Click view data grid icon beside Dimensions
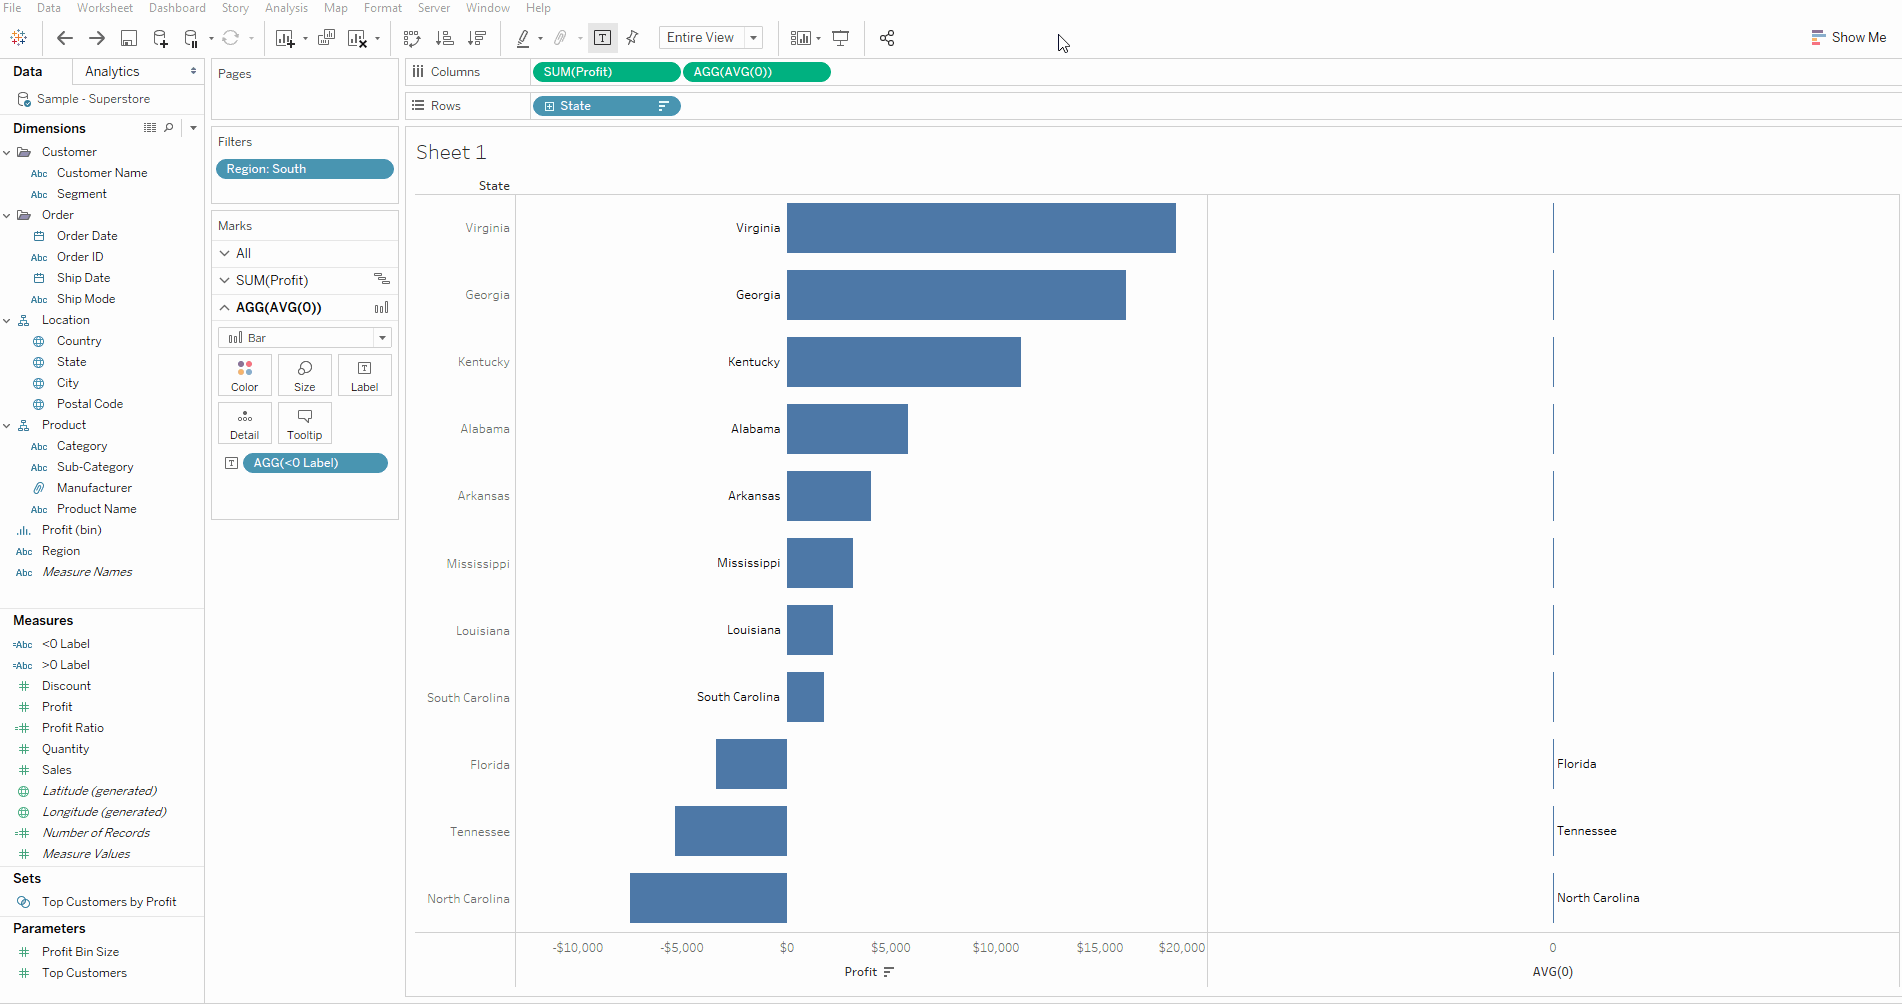This screenshot has width=1902, height=1004. coord(150,128)
